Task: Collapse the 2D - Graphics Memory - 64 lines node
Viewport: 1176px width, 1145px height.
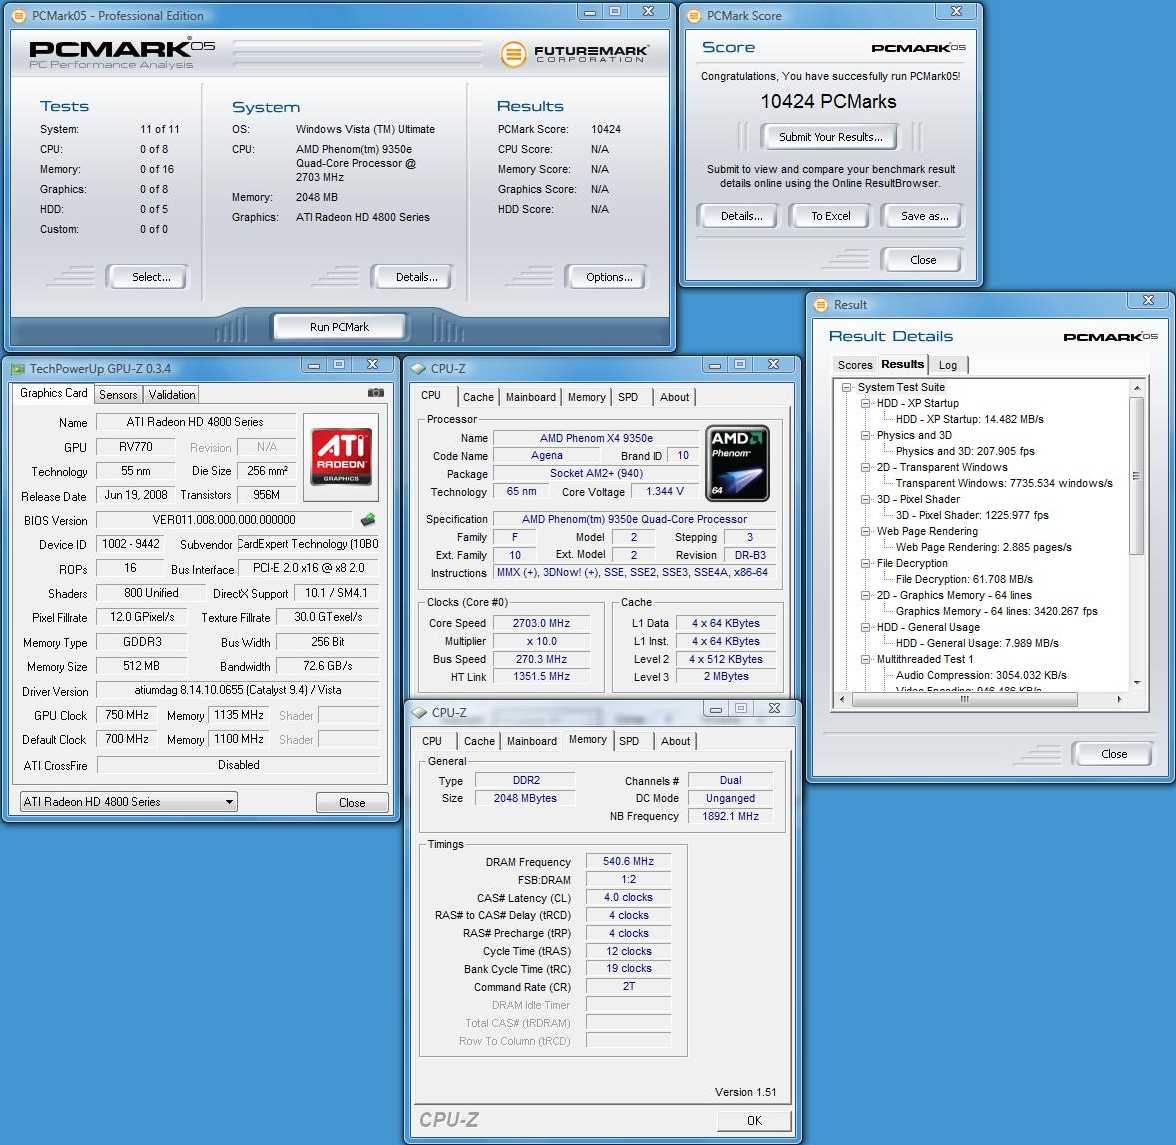Action: pyautogui.click(x=866, y=595)
